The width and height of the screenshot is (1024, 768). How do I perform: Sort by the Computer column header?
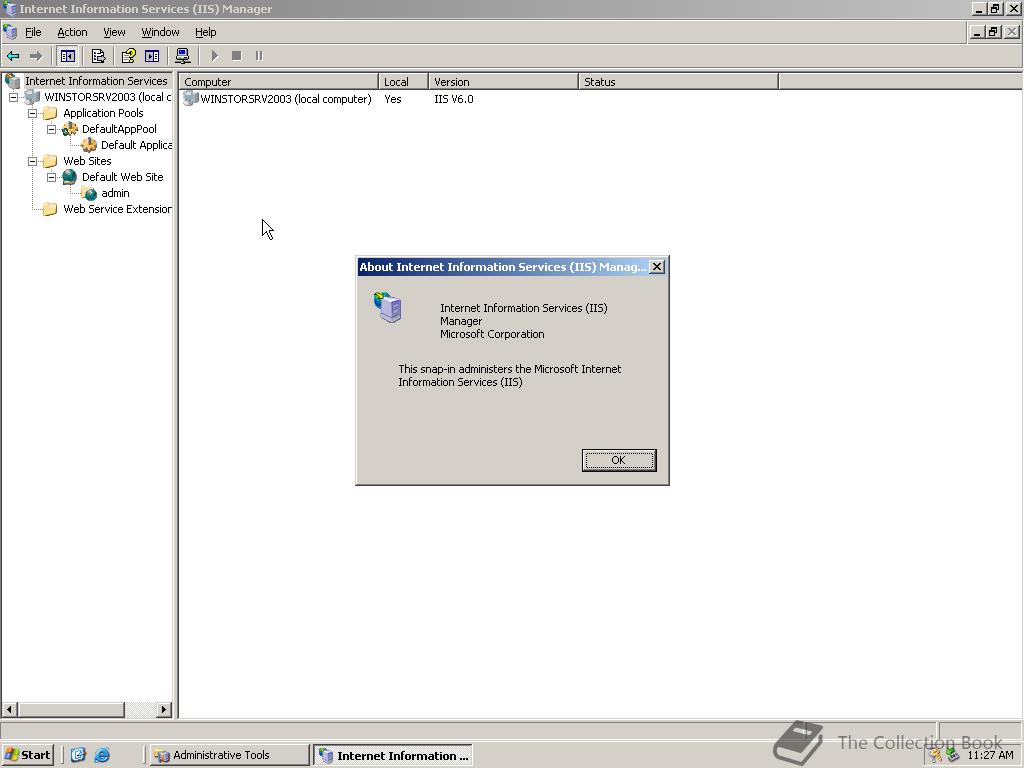coord(279,82)
